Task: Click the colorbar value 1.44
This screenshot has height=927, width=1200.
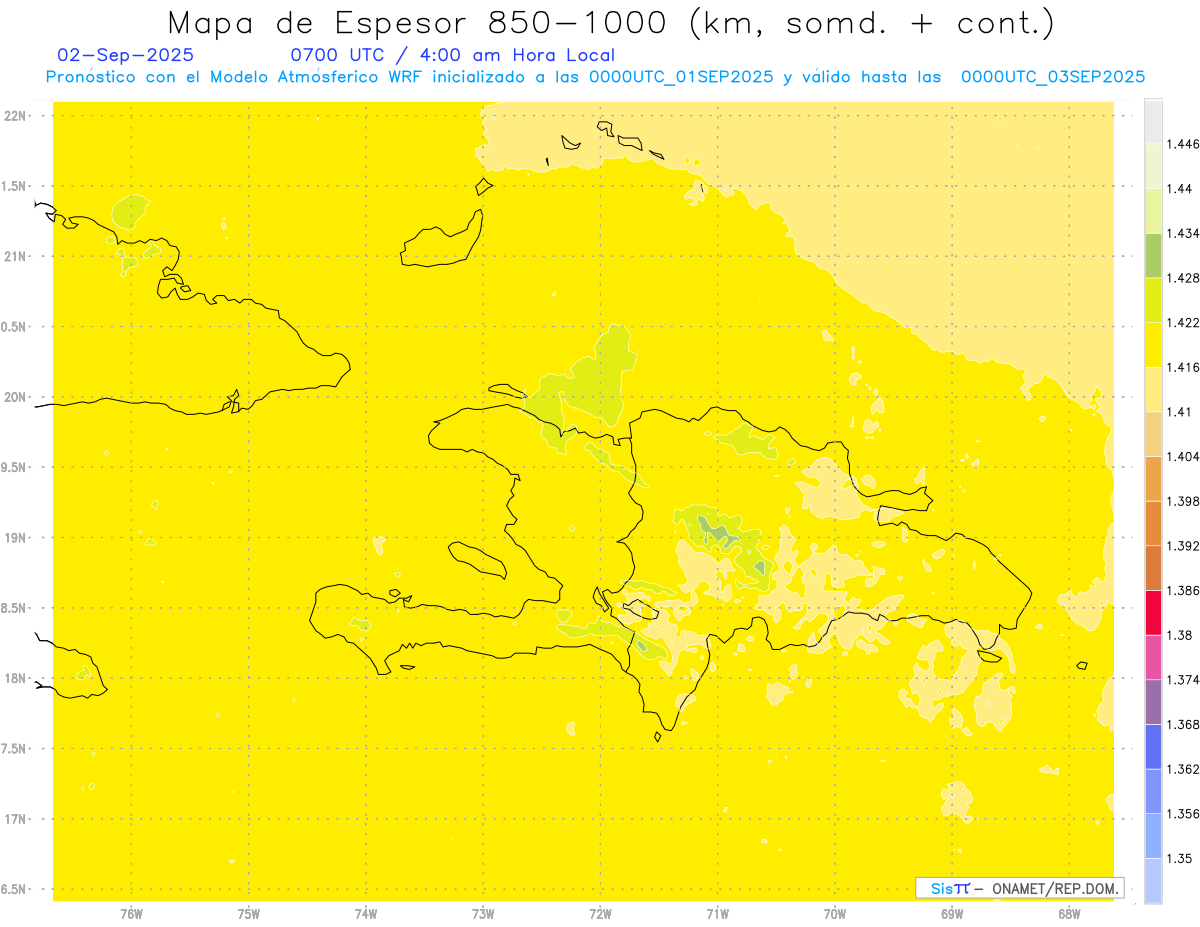Action: point(1177,189)
